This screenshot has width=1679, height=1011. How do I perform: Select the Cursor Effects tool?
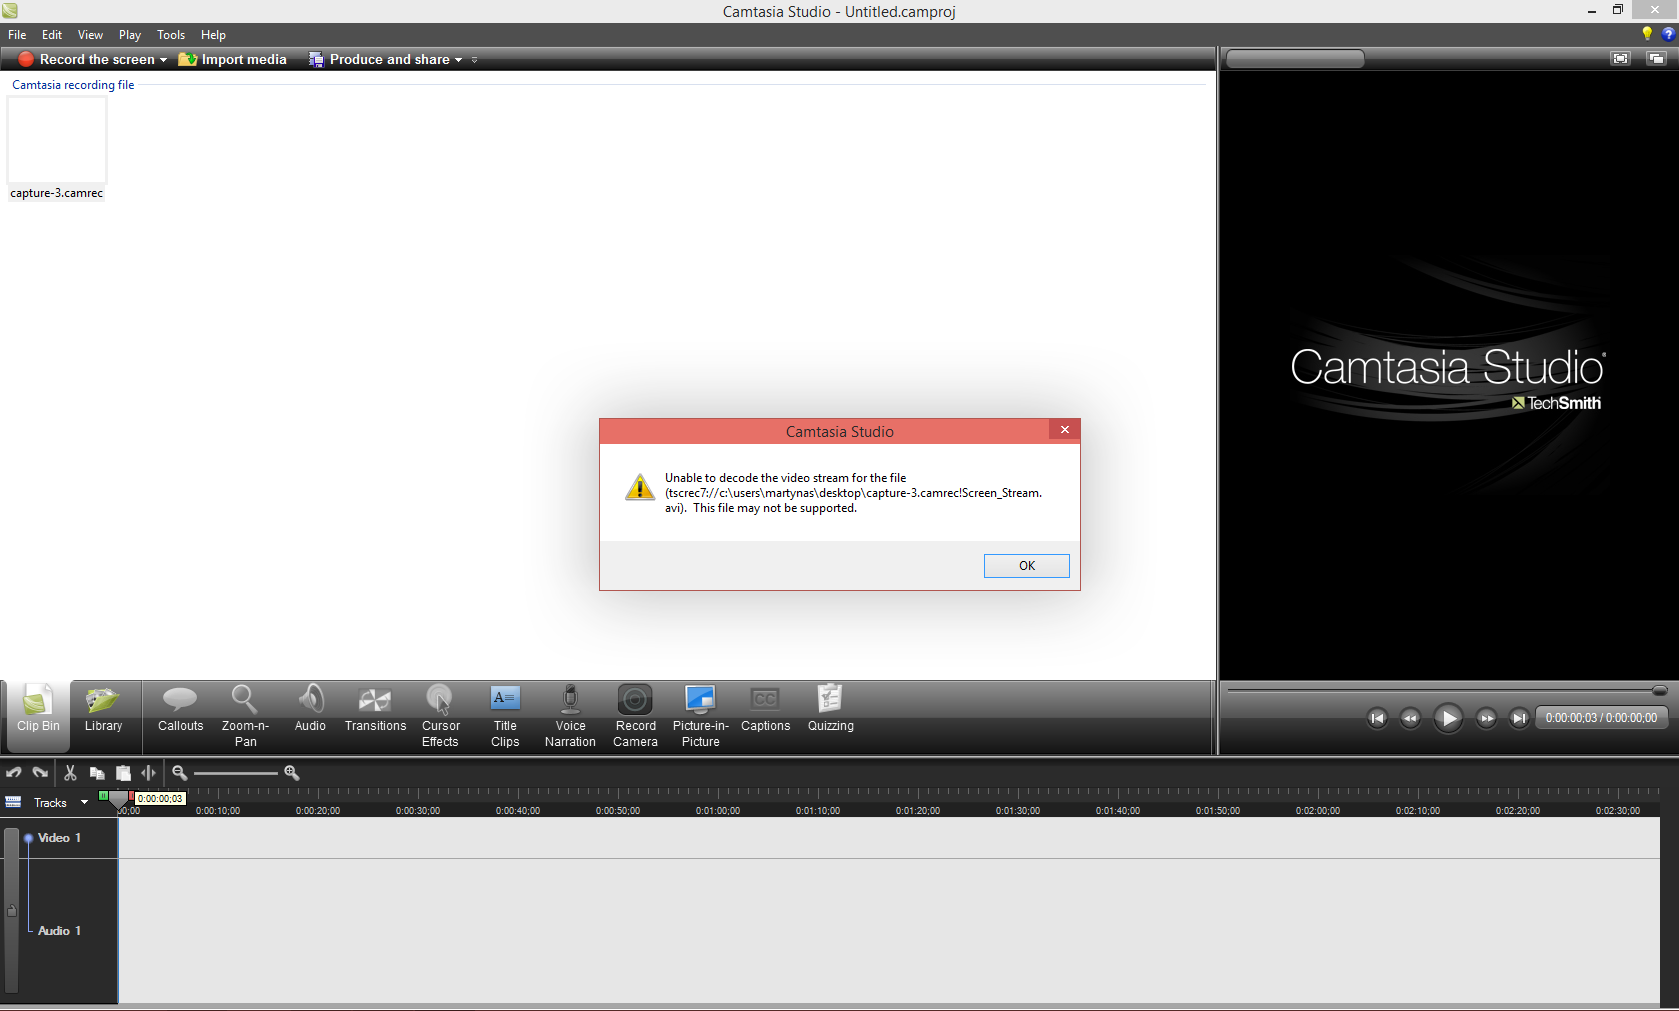coord(440,716)
